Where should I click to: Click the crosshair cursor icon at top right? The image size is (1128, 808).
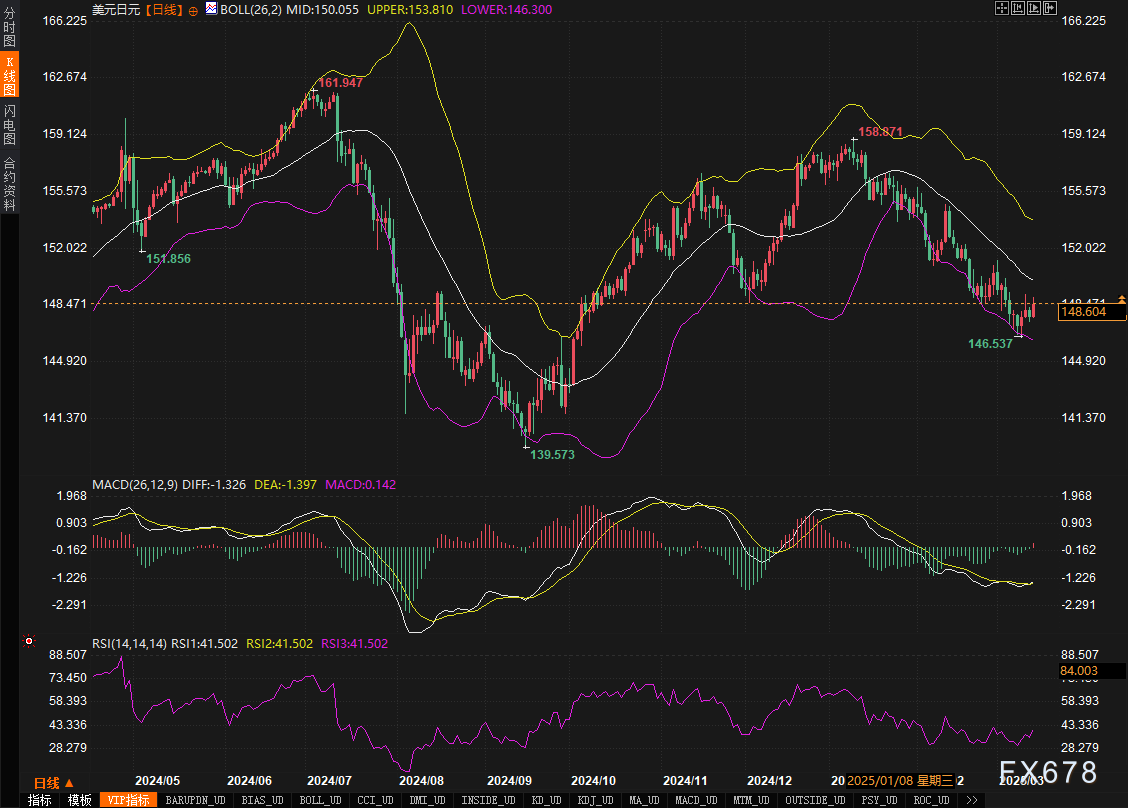(1003, 8)
